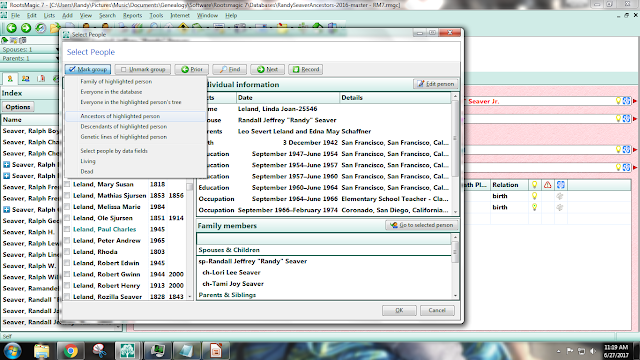This screenshot has width=640, height=360.
Task: Click blue FamilySearch column header icon
Action: (560, 185)
